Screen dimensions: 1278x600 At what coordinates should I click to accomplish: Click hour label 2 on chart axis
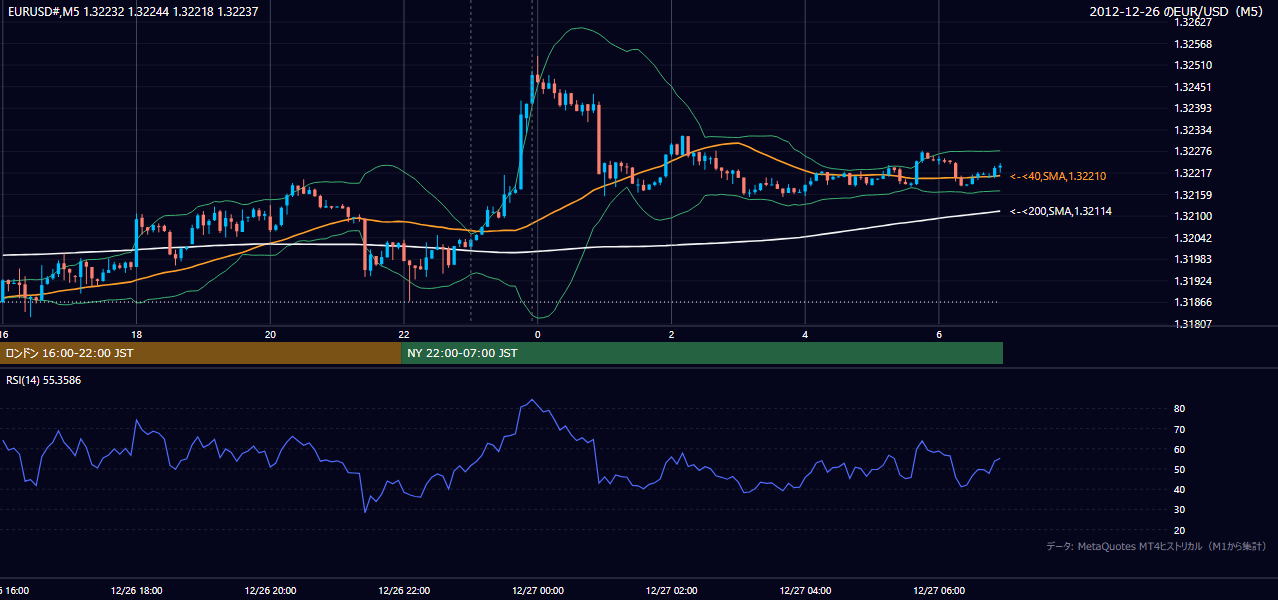[x=671, y=333]
